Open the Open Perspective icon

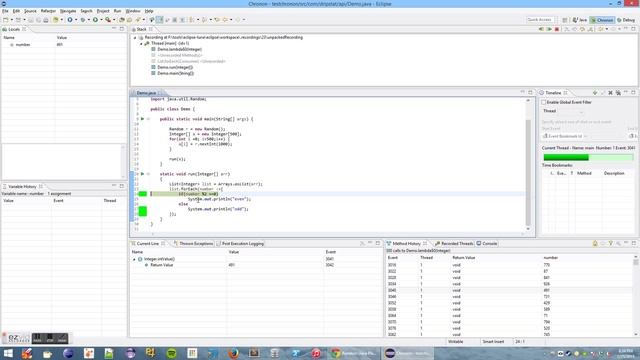click(x=564, y=20)
